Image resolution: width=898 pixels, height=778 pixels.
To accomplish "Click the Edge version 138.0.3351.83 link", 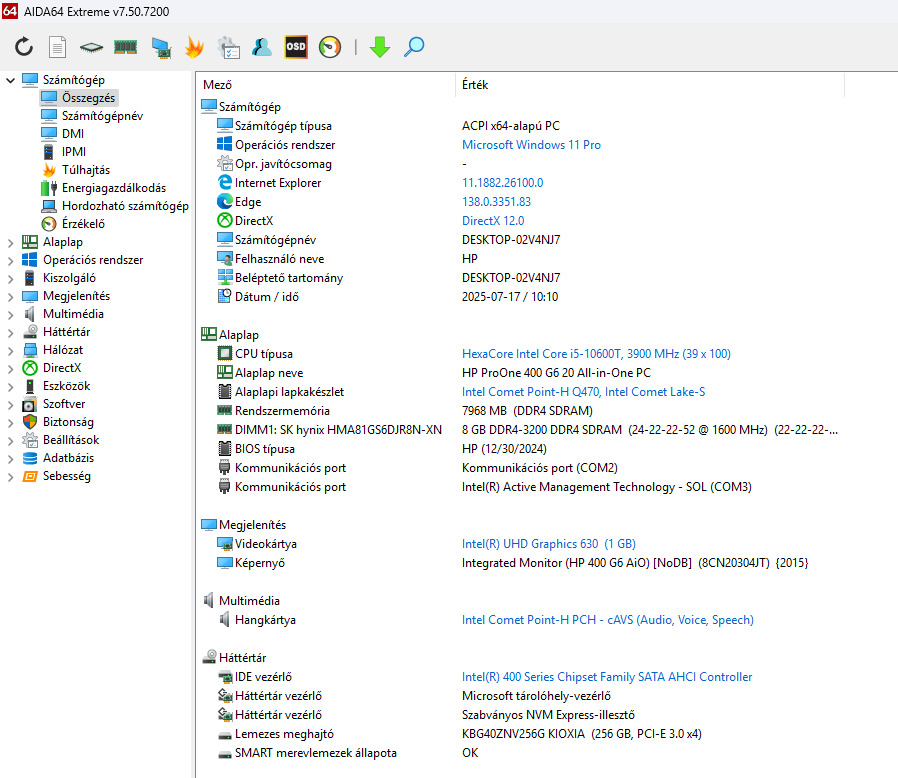I will (497, 202).
